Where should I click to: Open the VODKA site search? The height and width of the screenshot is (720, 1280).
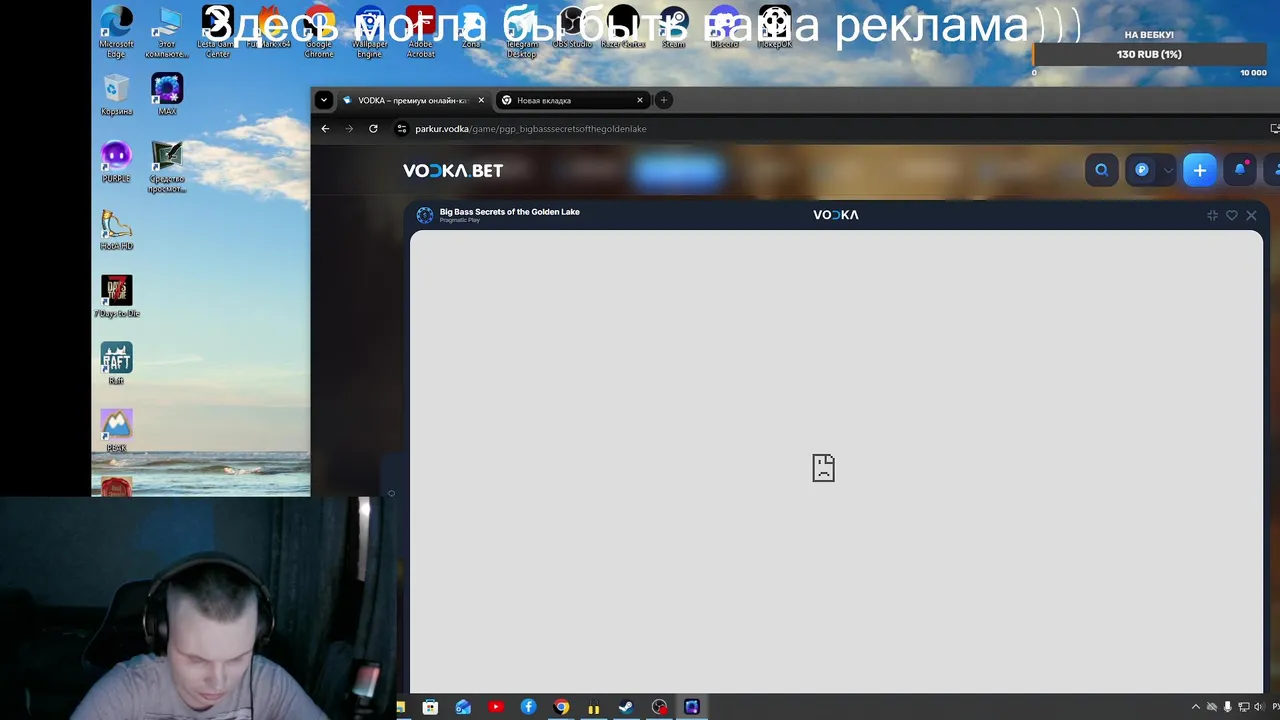(x=1102, y=170)
